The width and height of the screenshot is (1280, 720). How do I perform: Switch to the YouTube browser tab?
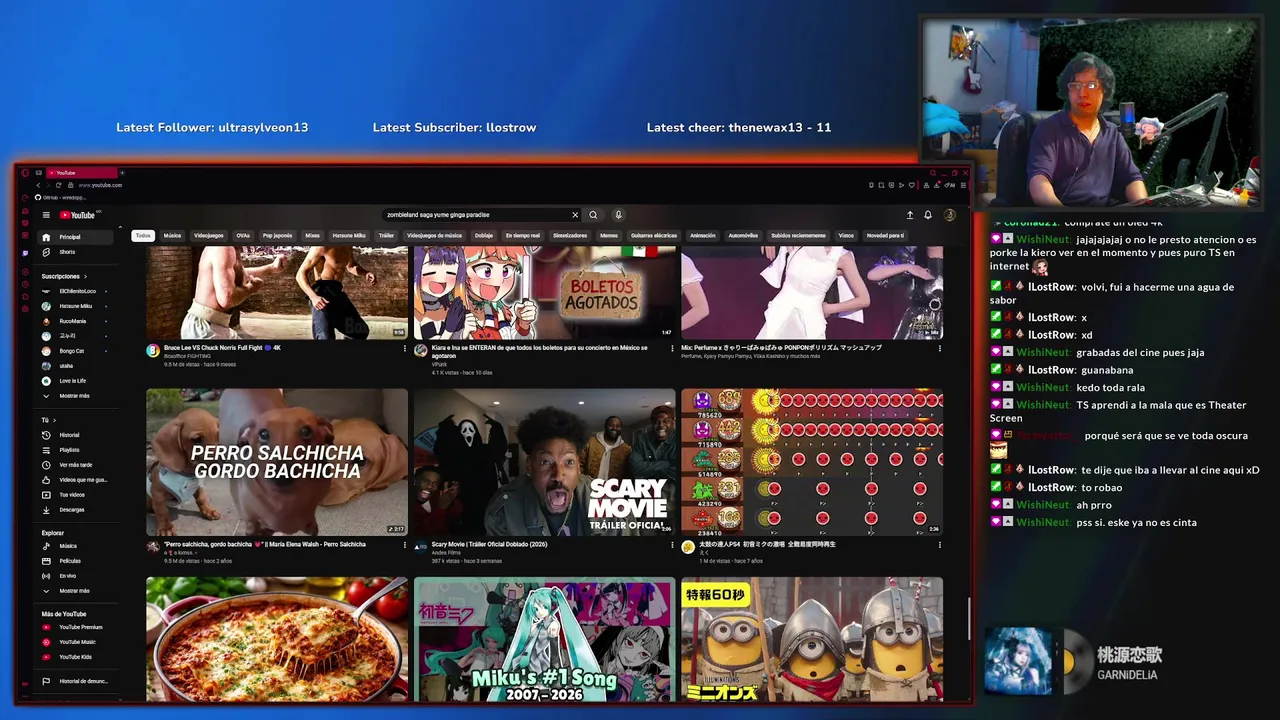[80, 173]
